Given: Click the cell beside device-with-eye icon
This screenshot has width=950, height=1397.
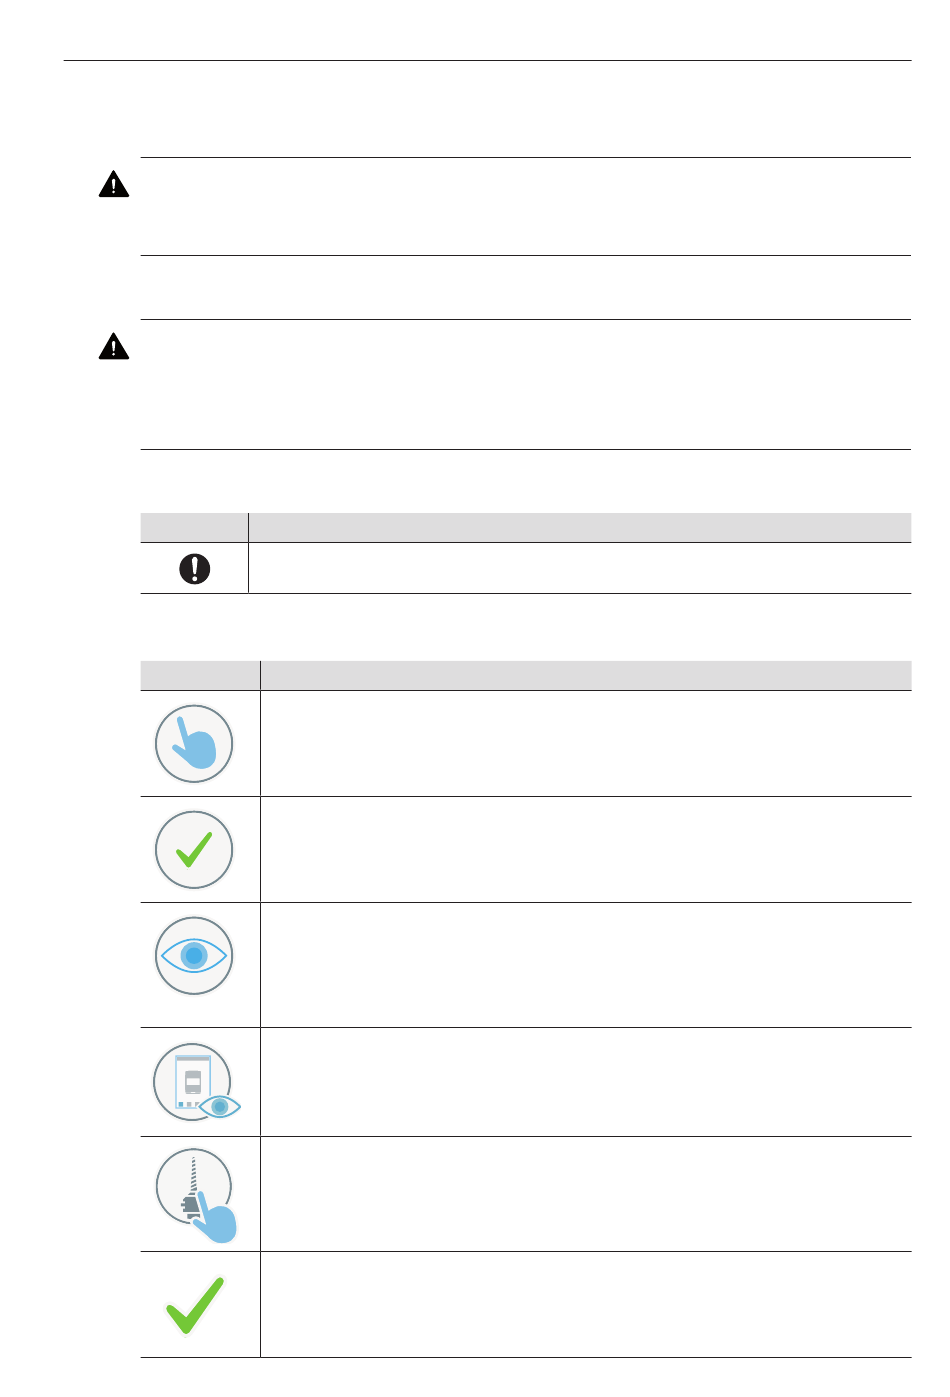Looking at the screenshot, I should coord(586,1082).
